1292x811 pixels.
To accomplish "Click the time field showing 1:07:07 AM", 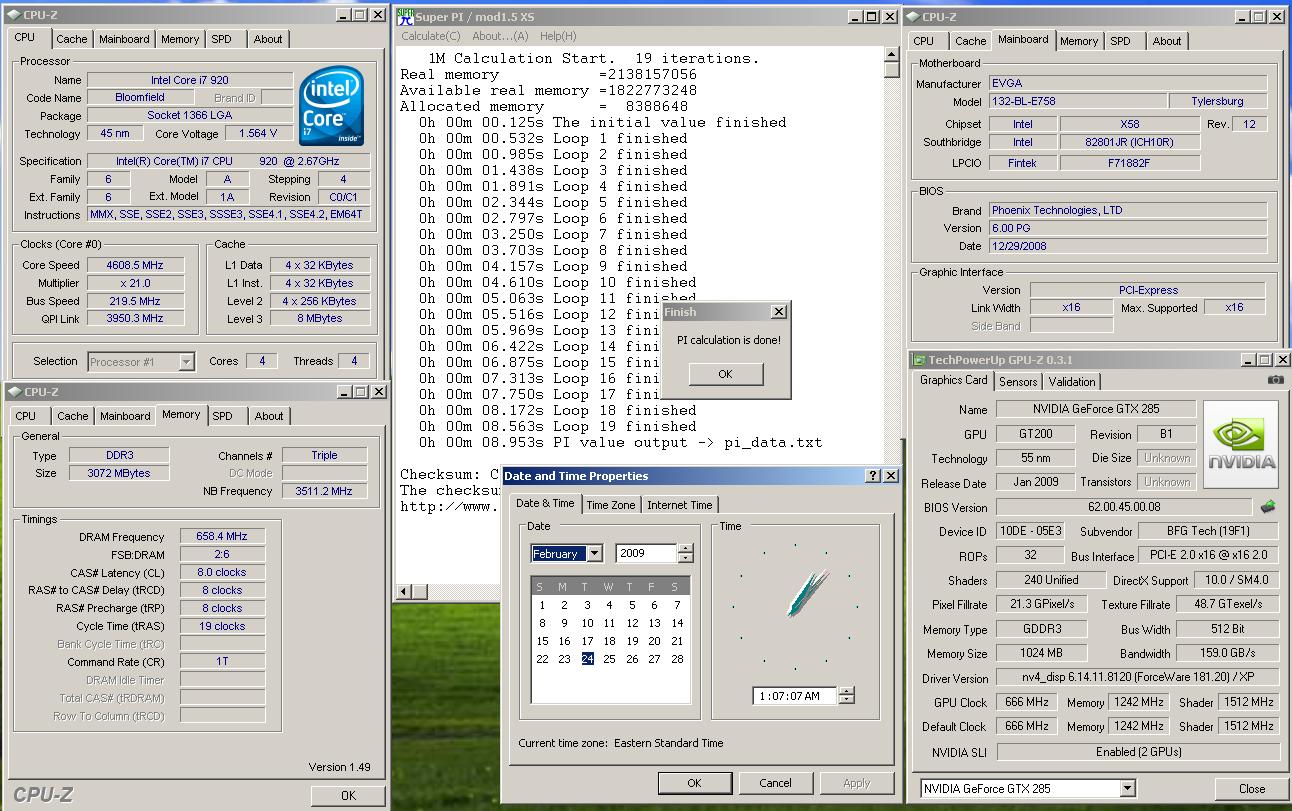I will (795, 696).
